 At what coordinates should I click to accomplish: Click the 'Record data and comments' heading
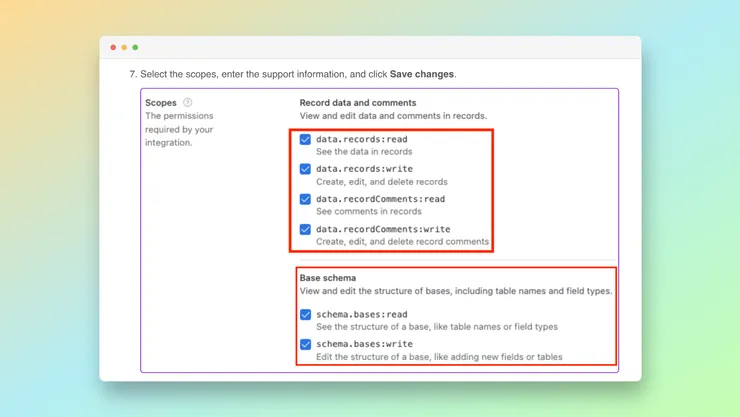pos(358,103)
